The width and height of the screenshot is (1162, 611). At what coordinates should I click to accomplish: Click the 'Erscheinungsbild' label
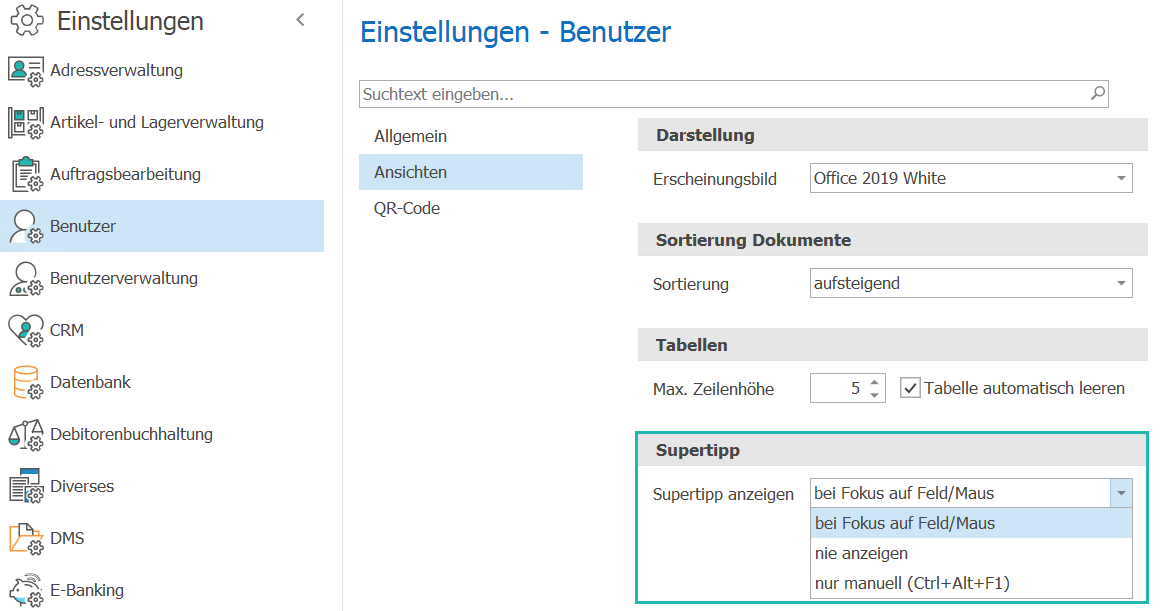click(x=714, y=179)
